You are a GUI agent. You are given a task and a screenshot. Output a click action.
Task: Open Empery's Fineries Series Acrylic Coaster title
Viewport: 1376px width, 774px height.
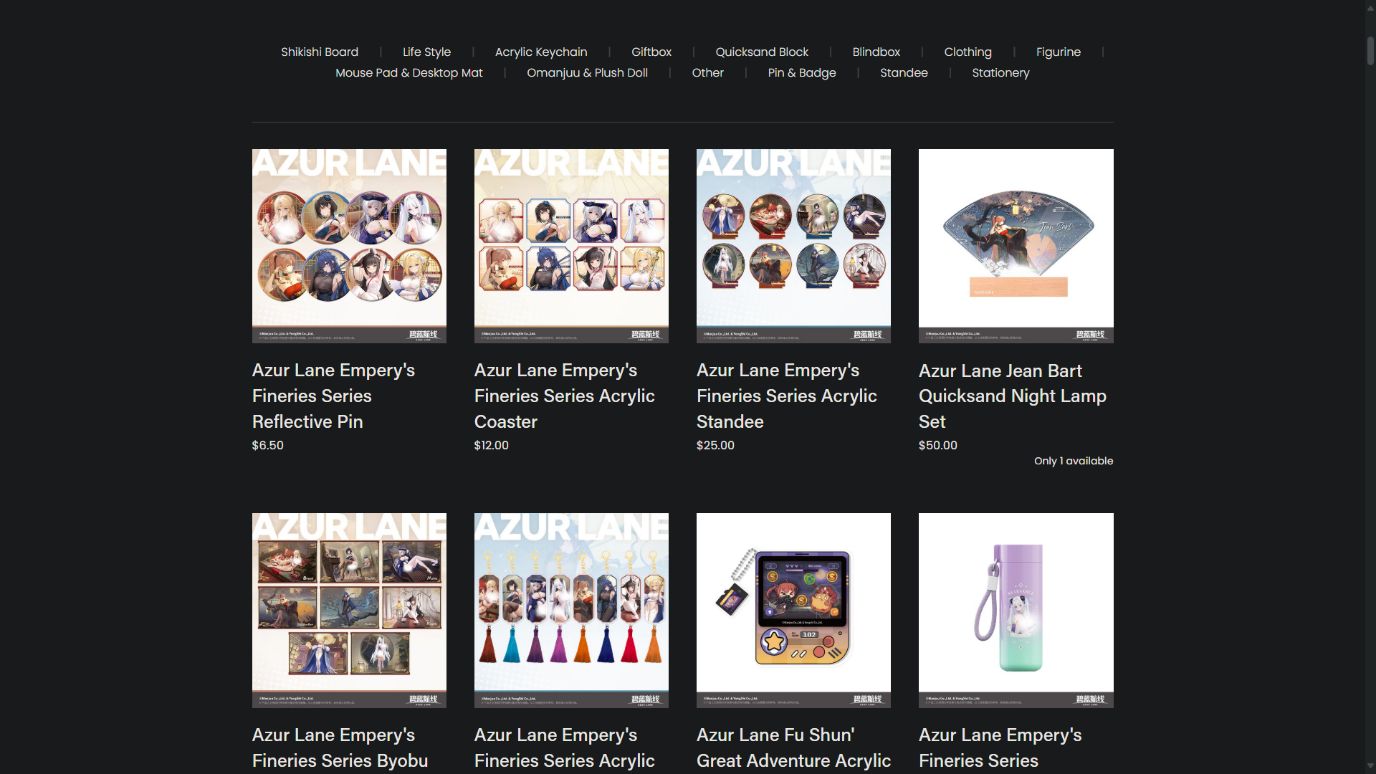point(565,396)
